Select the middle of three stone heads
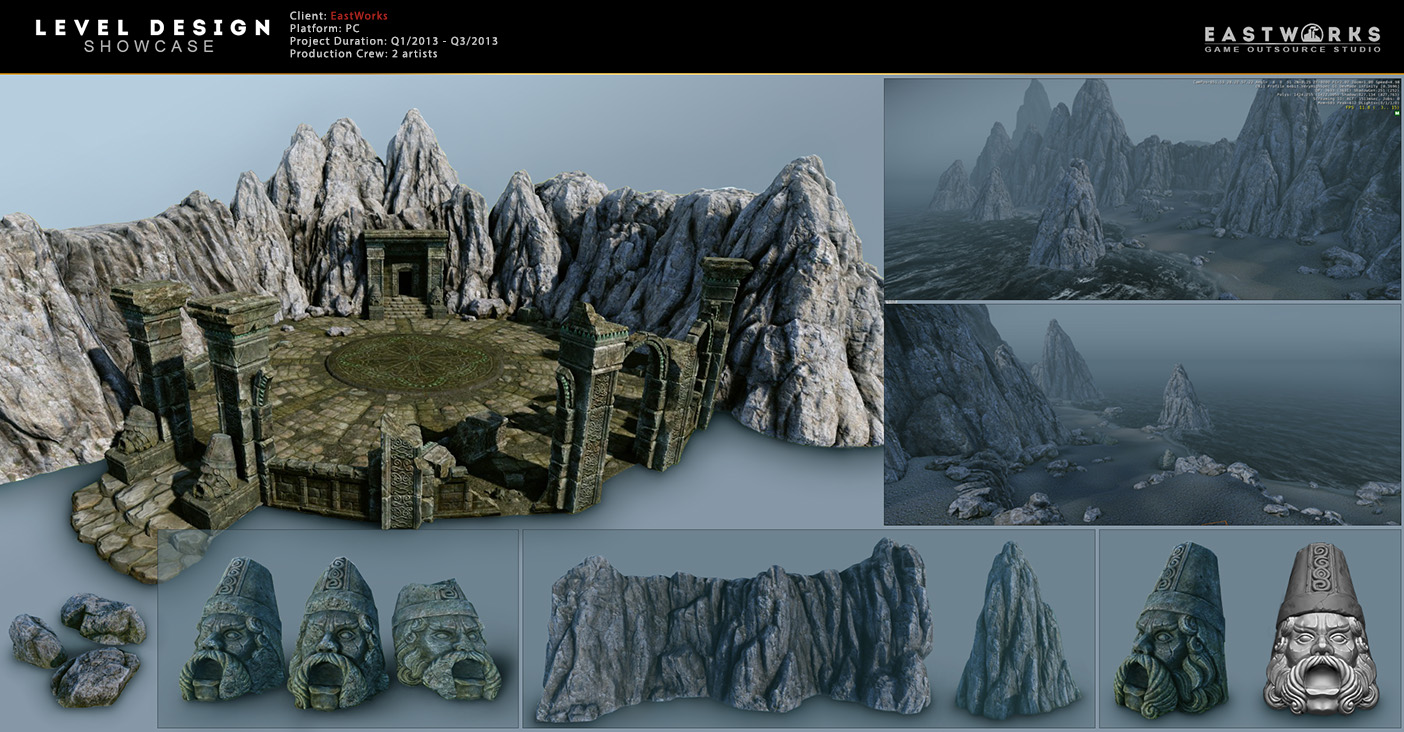 click(338, 632)
